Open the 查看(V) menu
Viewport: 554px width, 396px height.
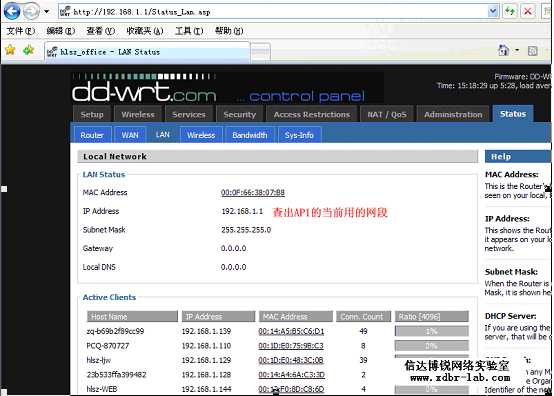click(x=101, y=31)
